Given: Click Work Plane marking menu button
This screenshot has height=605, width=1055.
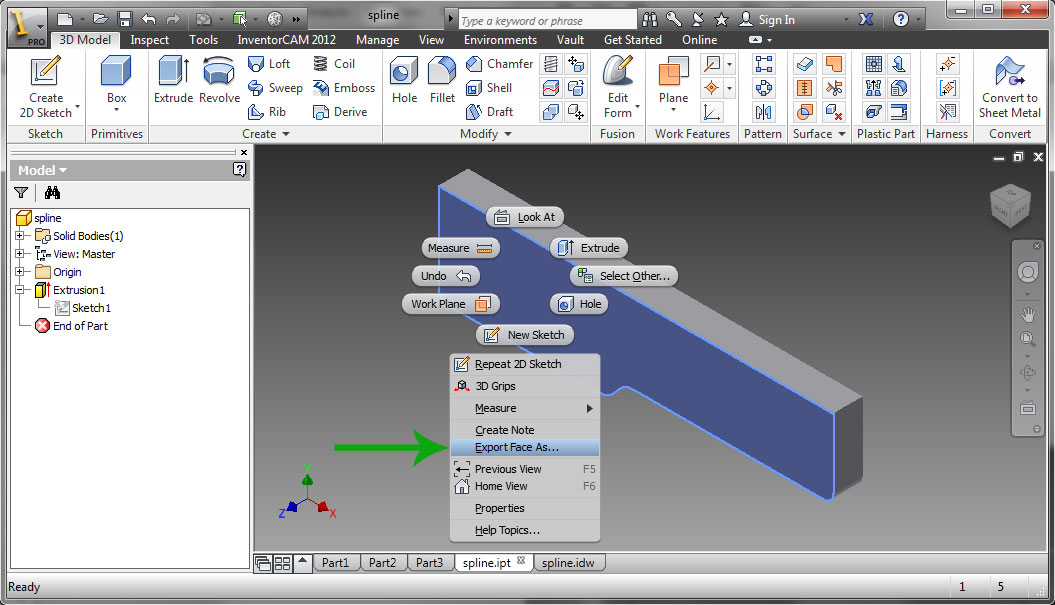Looking at the screenshot, I should (x=451, y=304).
